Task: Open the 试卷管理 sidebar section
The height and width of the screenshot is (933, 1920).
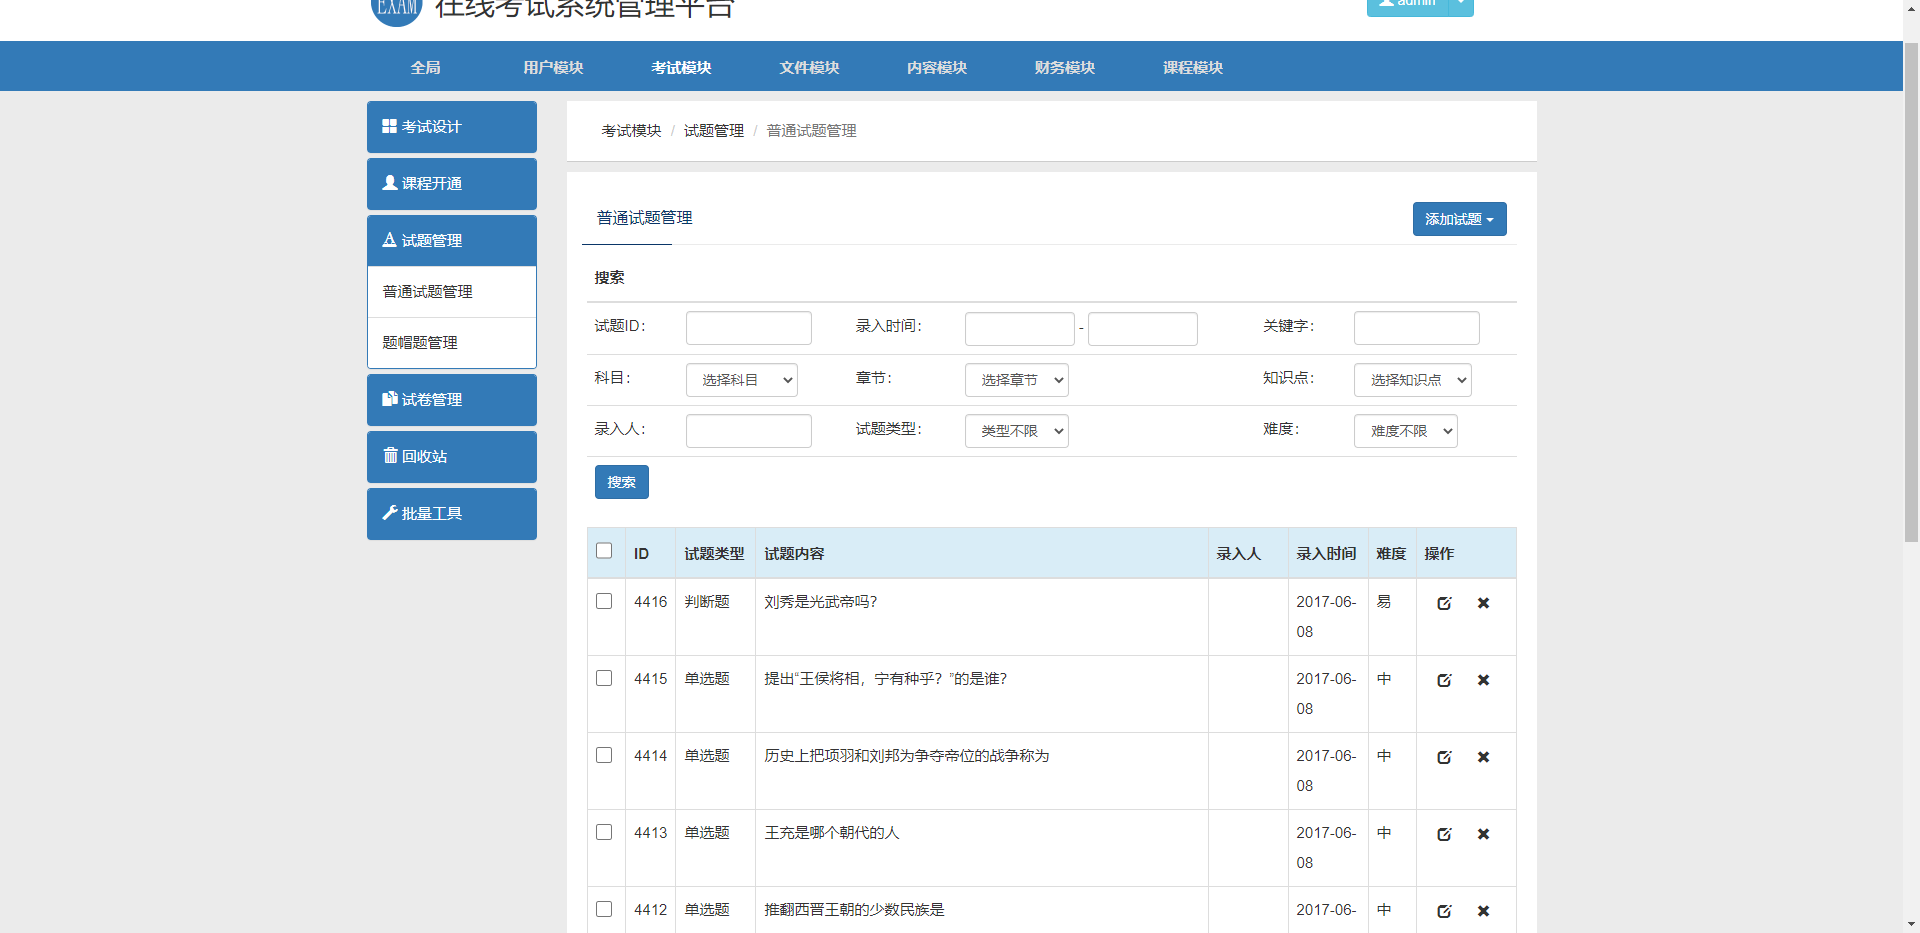Action: pos(451,400)
